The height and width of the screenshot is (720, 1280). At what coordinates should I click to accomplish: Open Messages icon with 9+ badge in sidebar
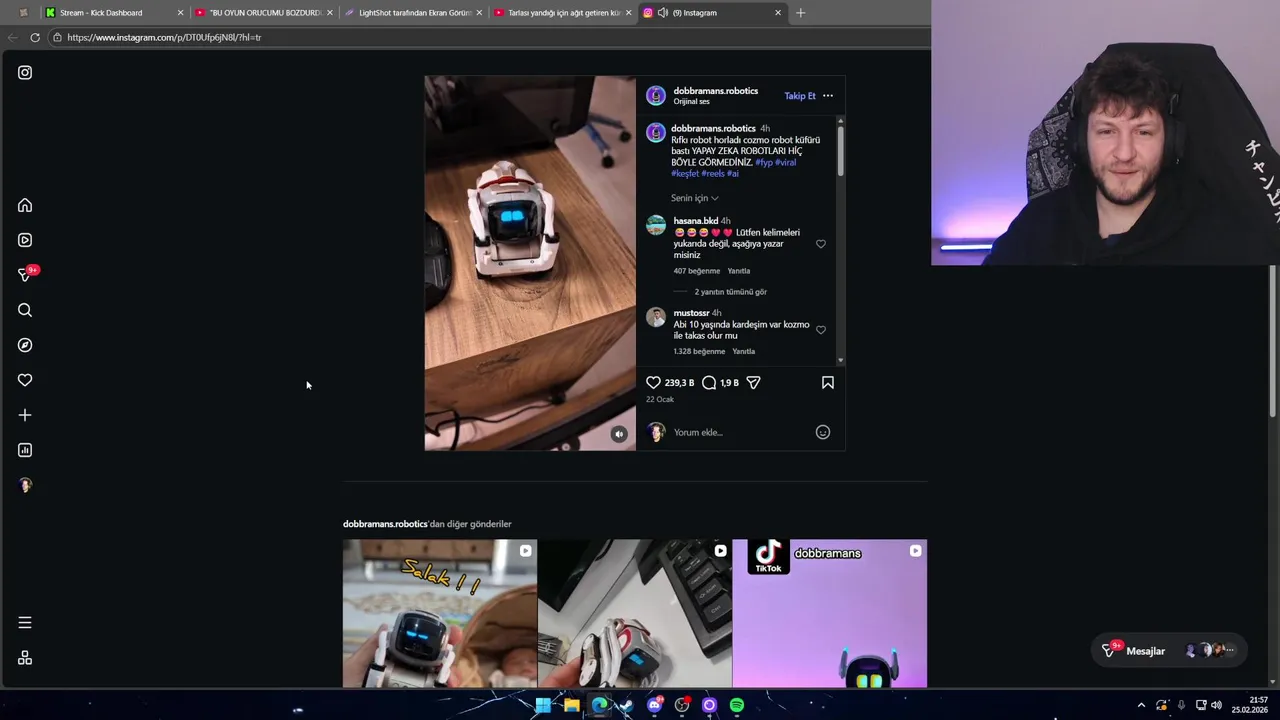point(26,274)
